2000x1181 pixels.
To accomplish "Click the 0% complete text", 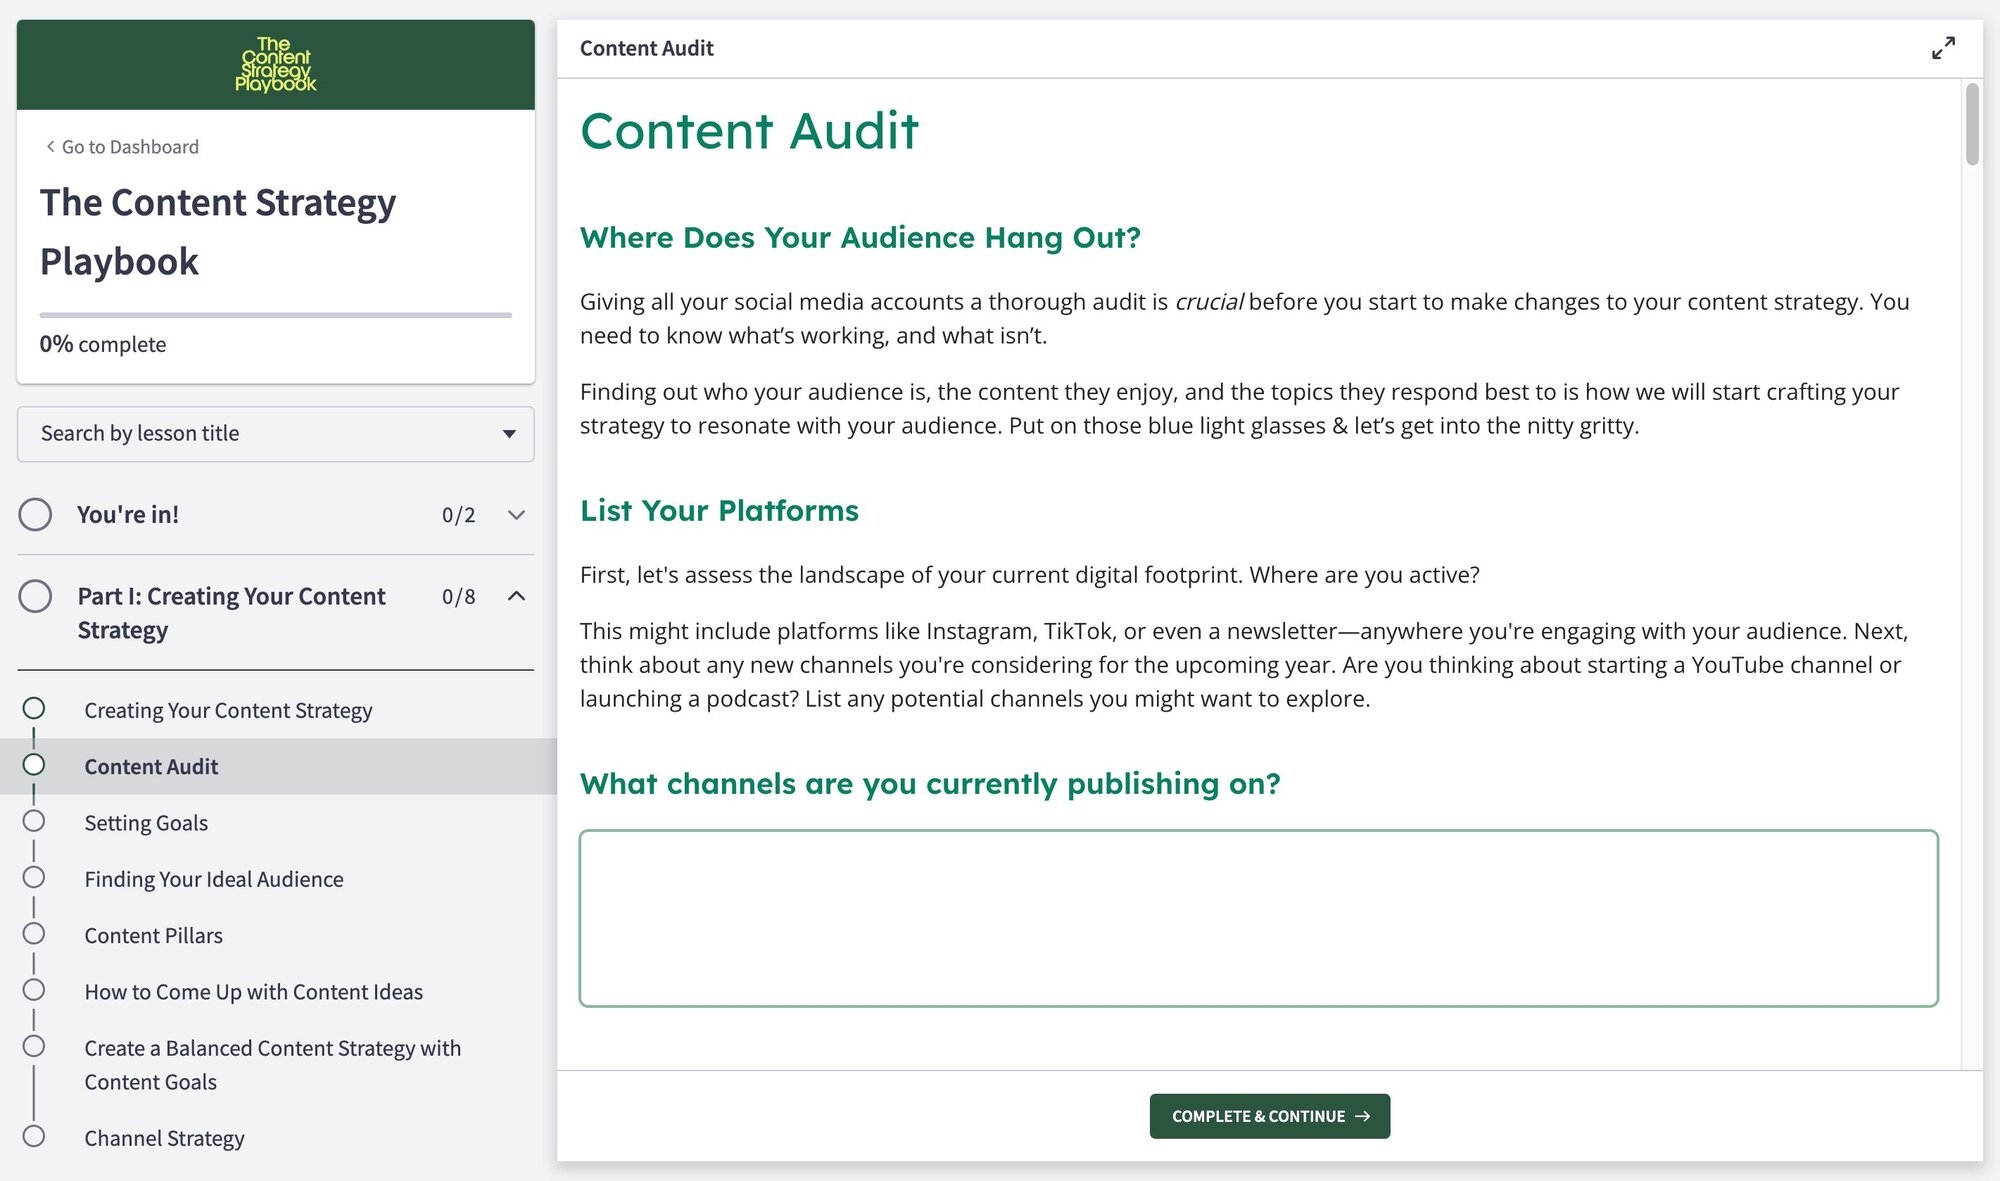I will (103, 344).
